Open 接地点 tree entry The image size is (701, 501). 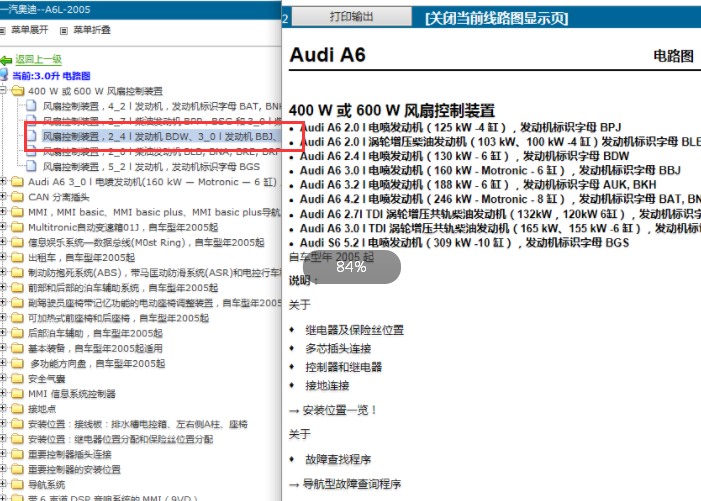(x=42, y=409)
